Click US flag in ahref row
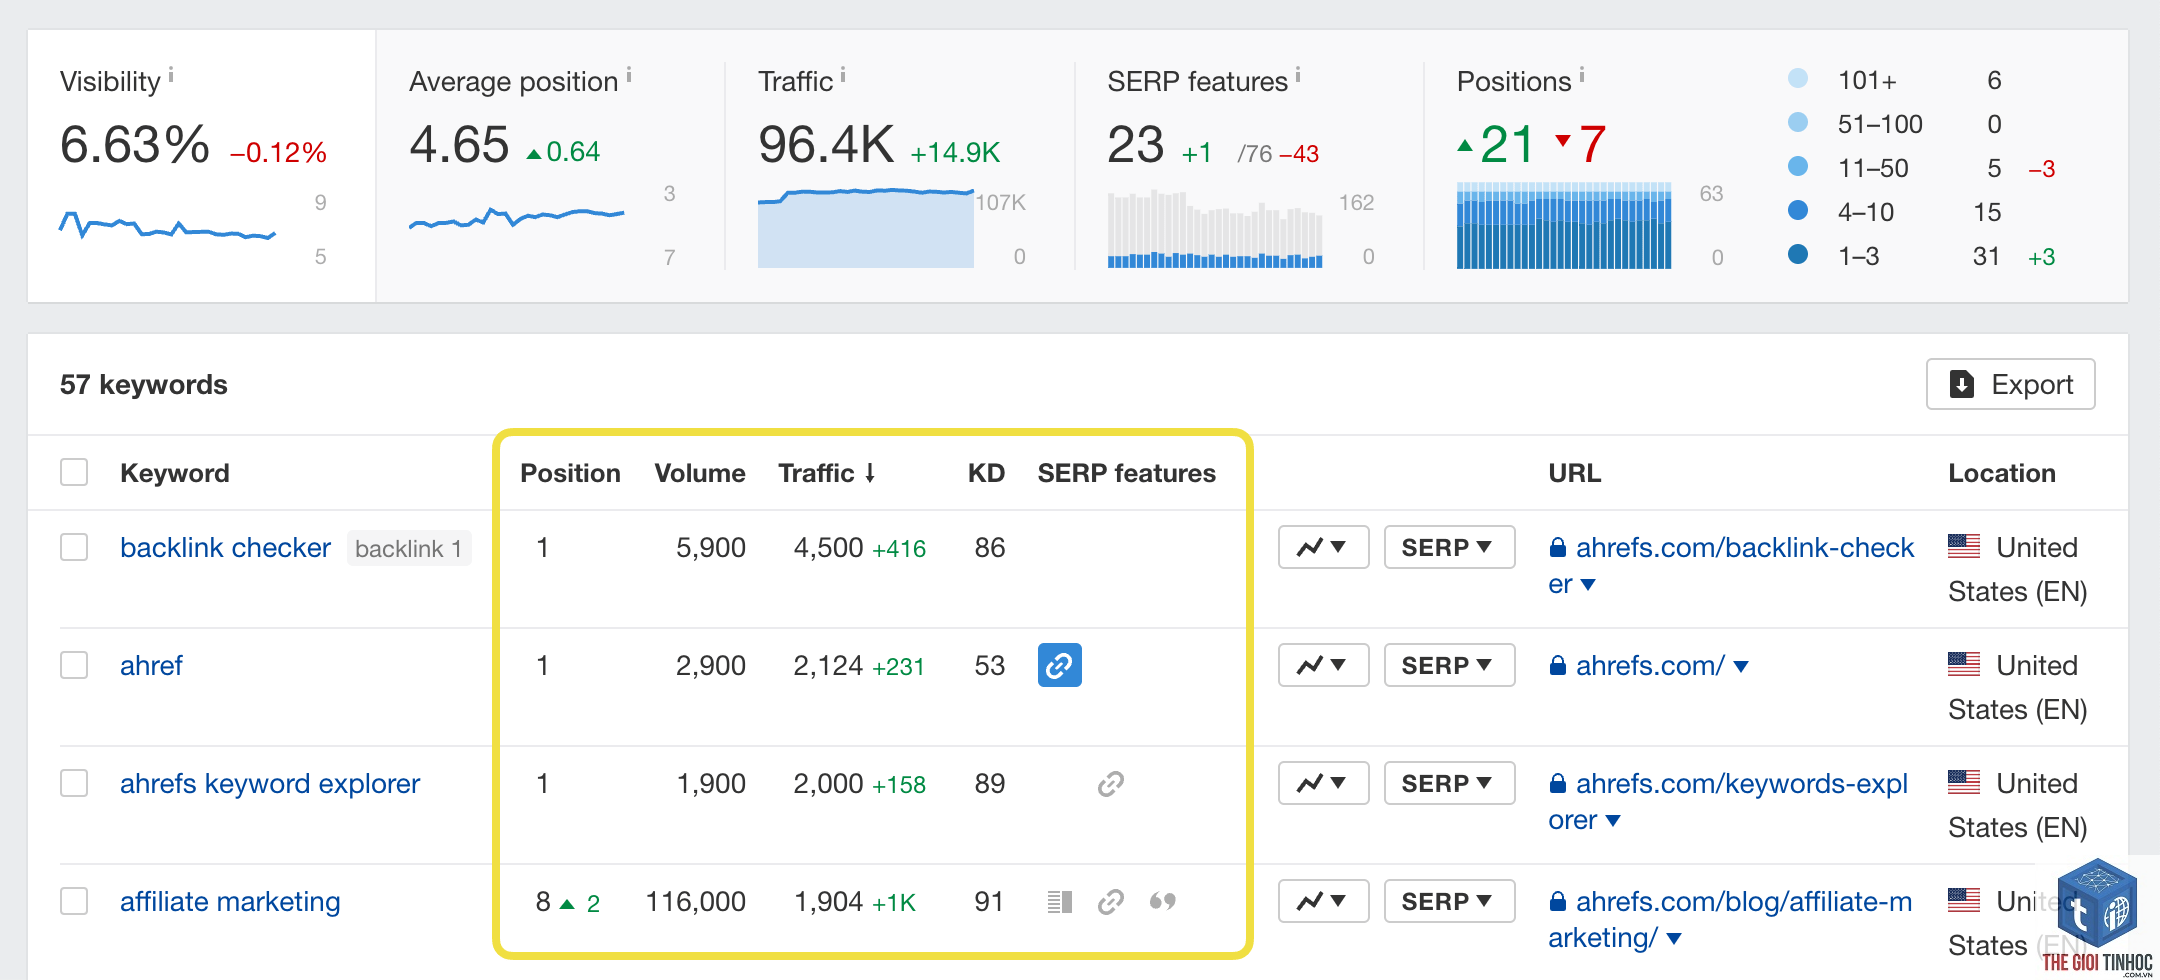This screenshot has height=980, width=2160. pos(1964,664)
